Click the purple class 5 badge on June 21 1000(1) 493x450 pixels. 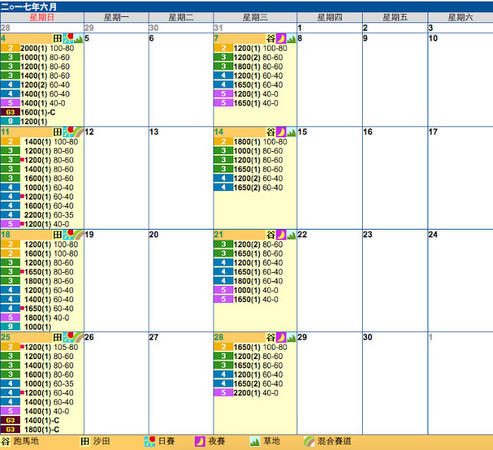(x=223, y=290)
